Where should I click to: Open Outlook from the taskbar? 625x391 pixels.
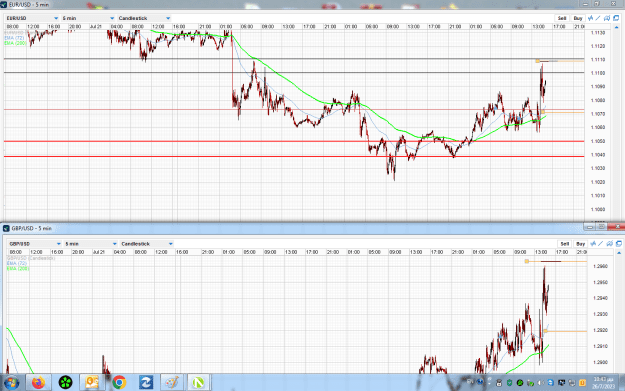coord(92,383)
